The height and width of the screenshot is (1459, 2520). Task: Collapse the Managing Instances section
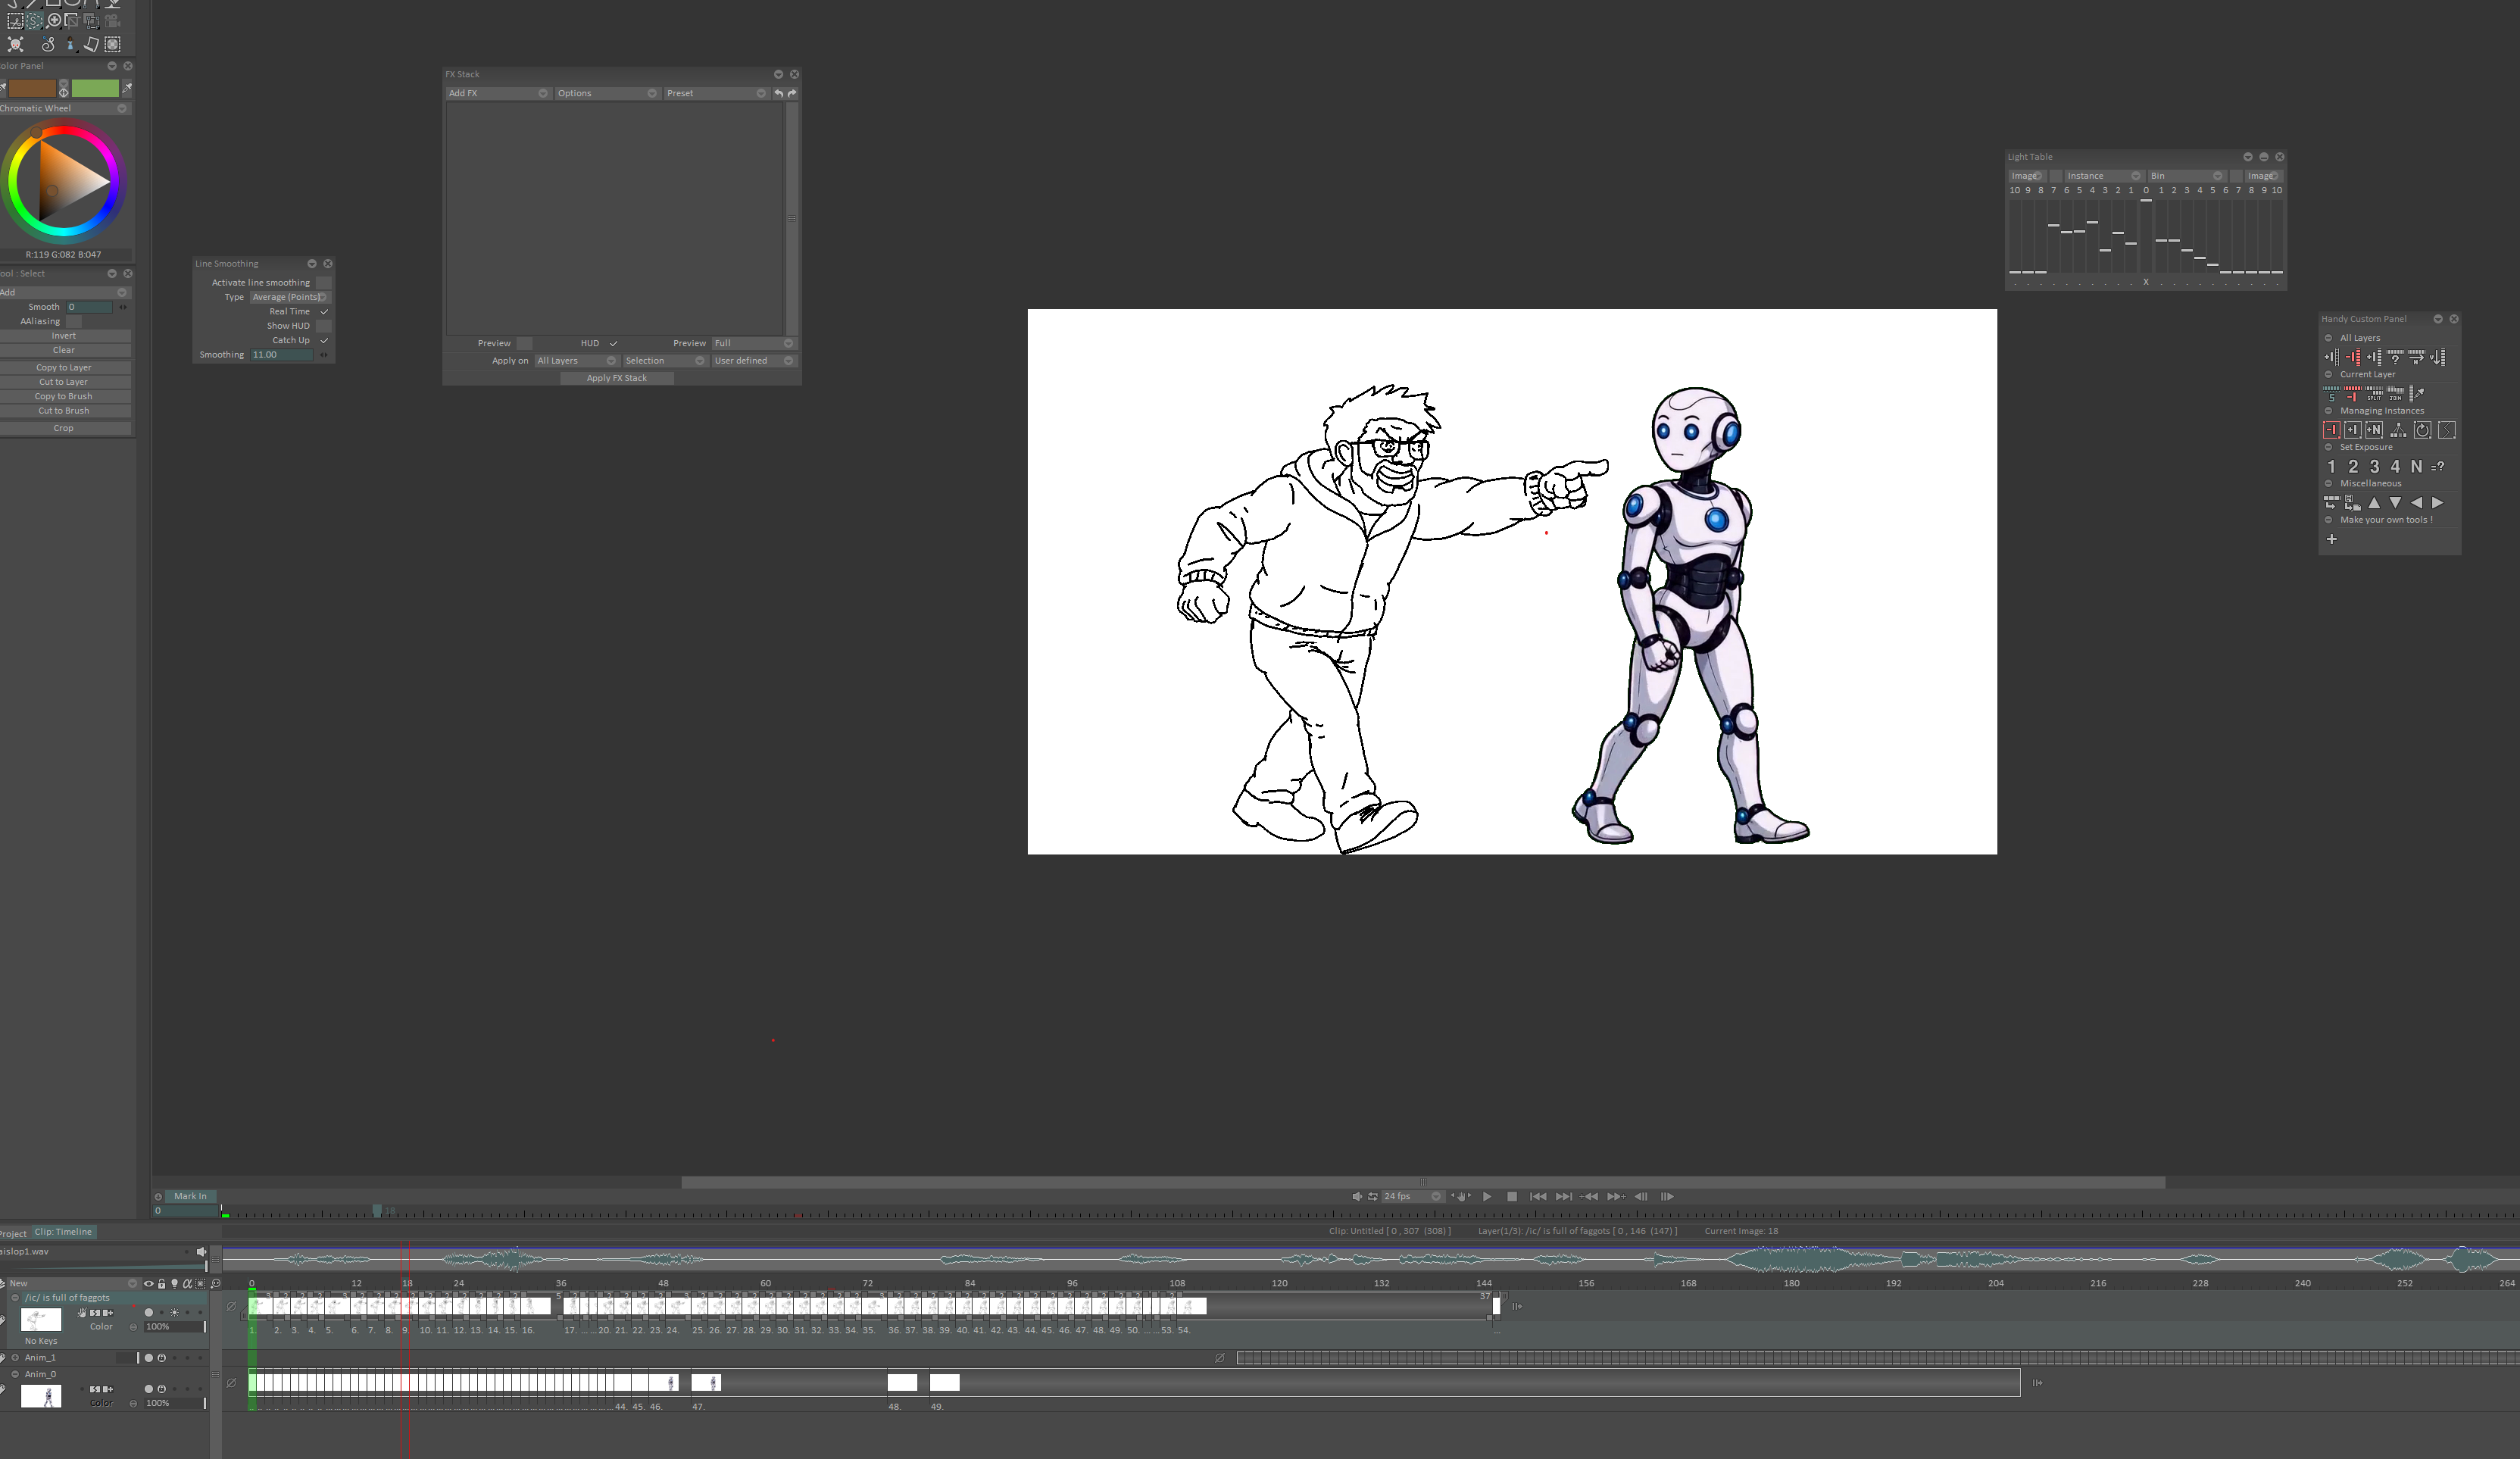coord(2328,411)
